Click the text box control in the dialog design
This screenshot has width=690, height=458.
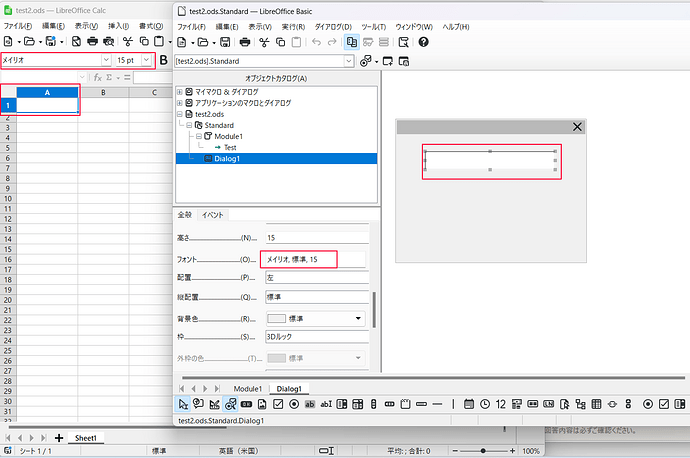click(491, 161)
